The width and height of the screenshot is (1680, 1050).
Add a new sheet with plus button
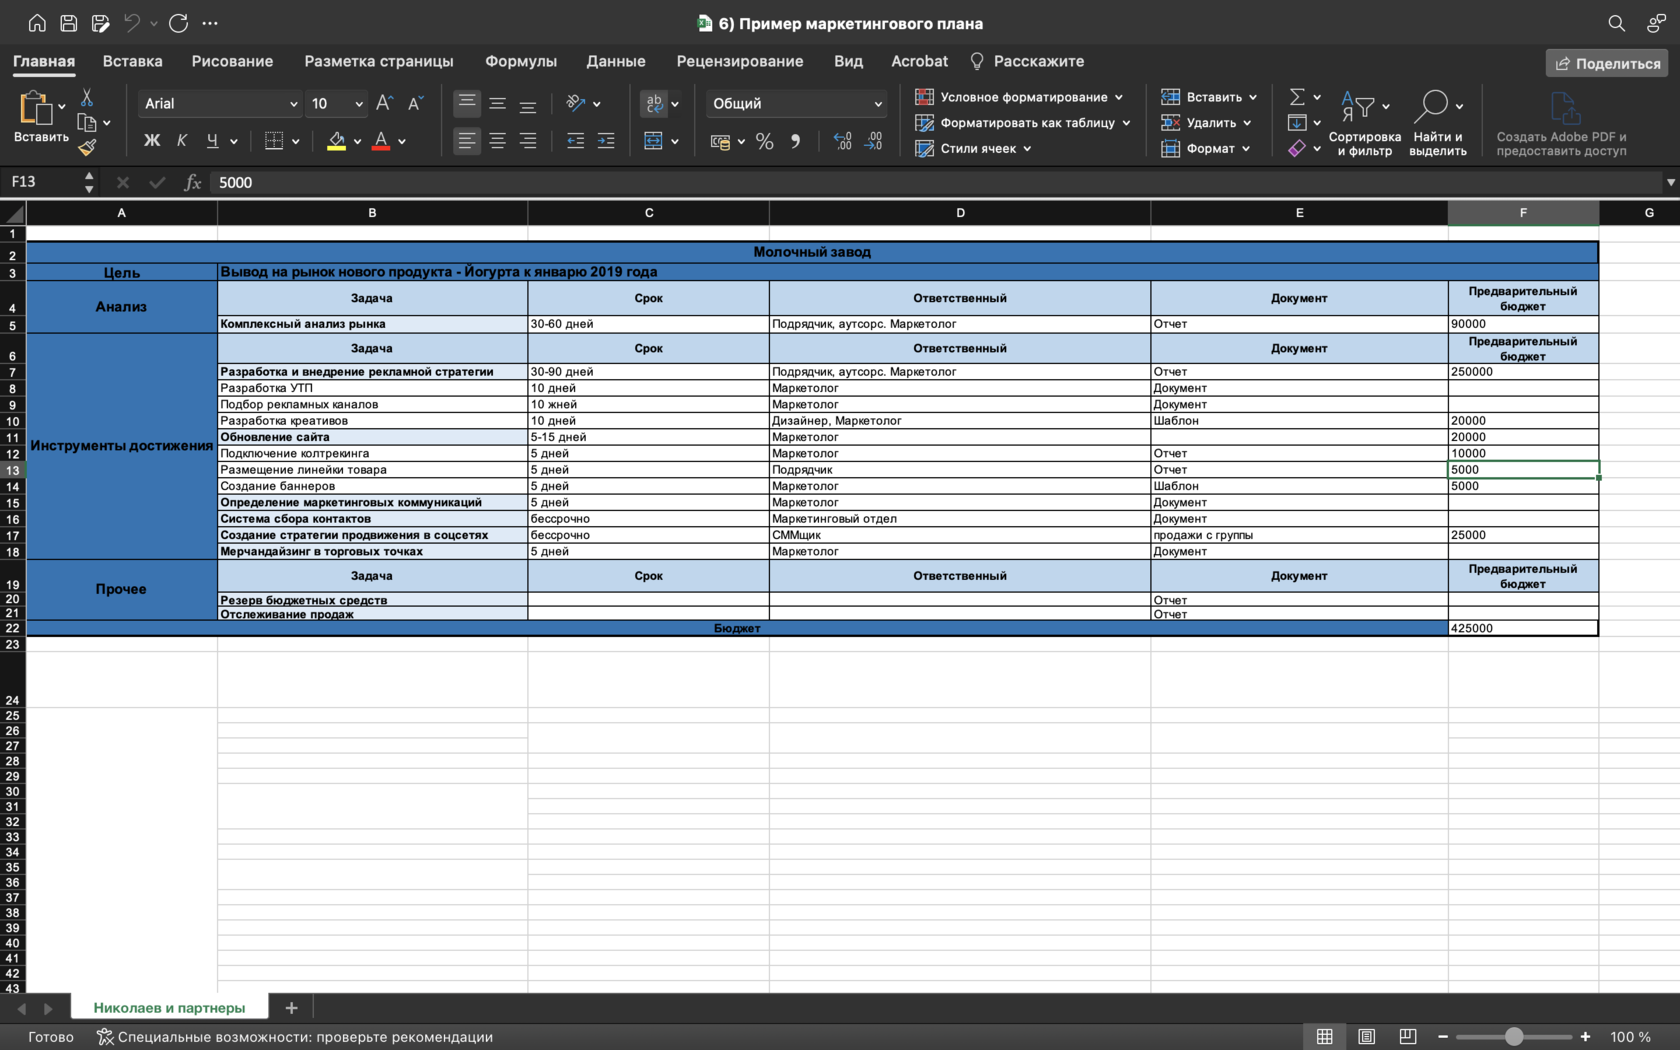(x=291, y=1008)
